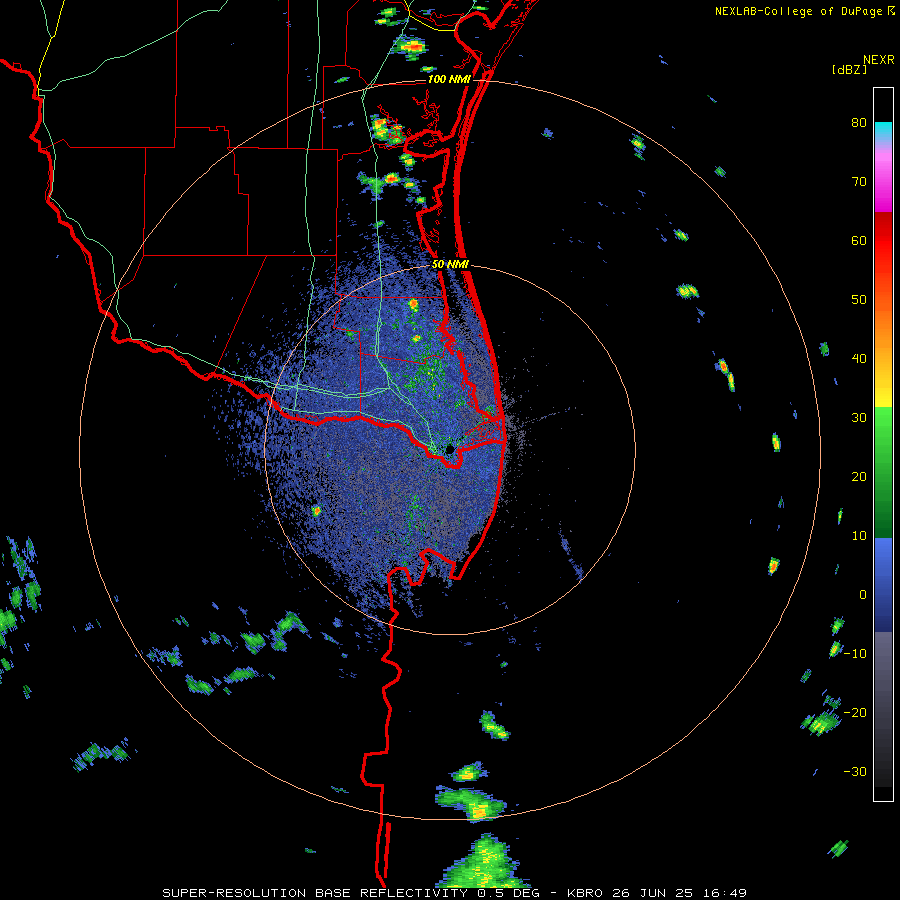Click the bright green band of the color bar
The height and width of the screenshot is (900, 900).
[883, 436]
